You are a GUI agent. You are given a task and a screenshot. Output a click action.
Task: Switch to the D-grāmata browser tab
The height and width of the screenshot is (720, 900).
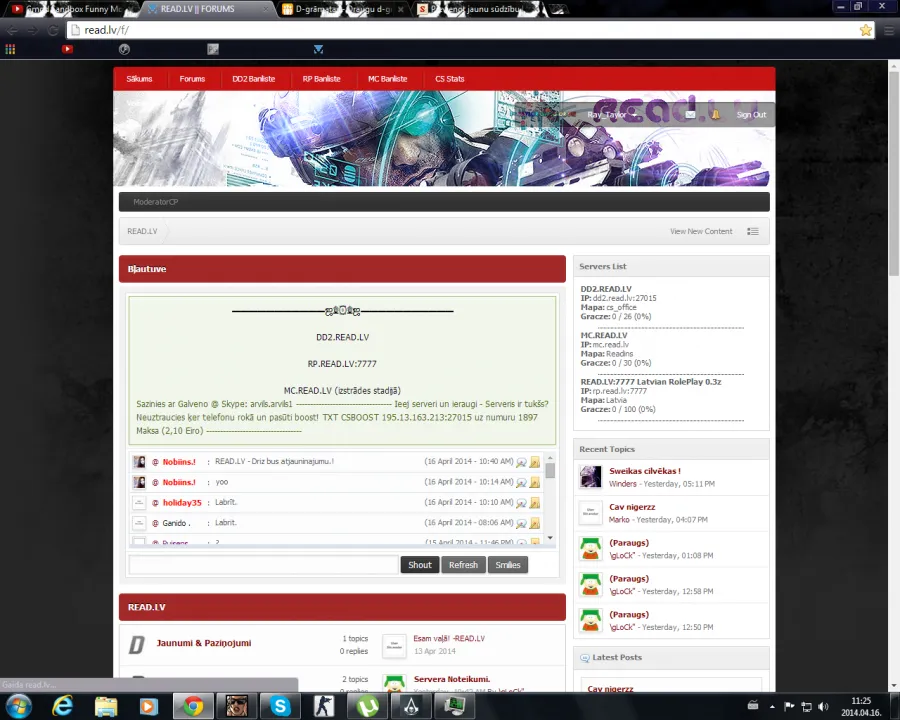pos(344,9)
